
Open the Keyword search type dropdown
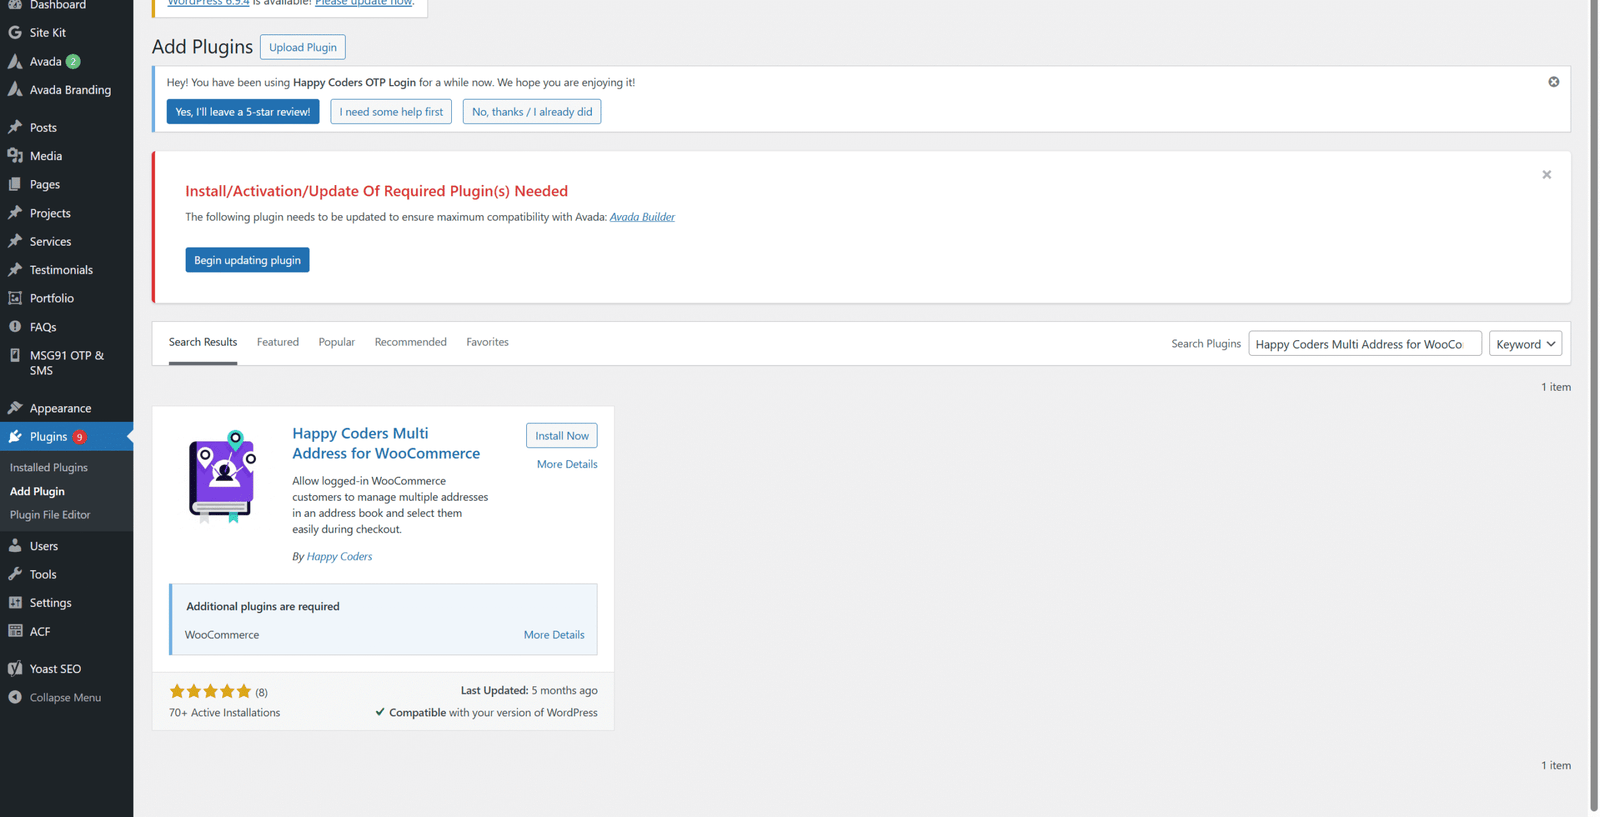click(1525, 344)
